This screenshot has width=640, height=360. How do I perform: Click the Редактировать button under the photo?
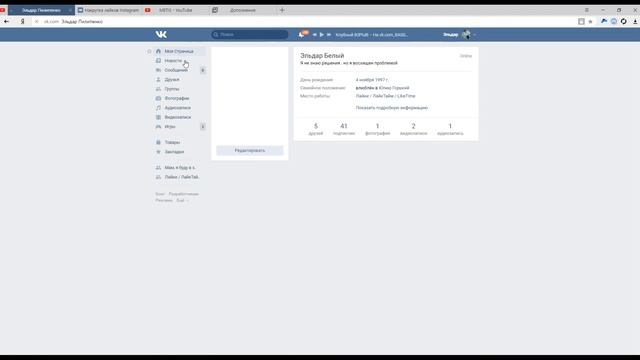point(250,151)
